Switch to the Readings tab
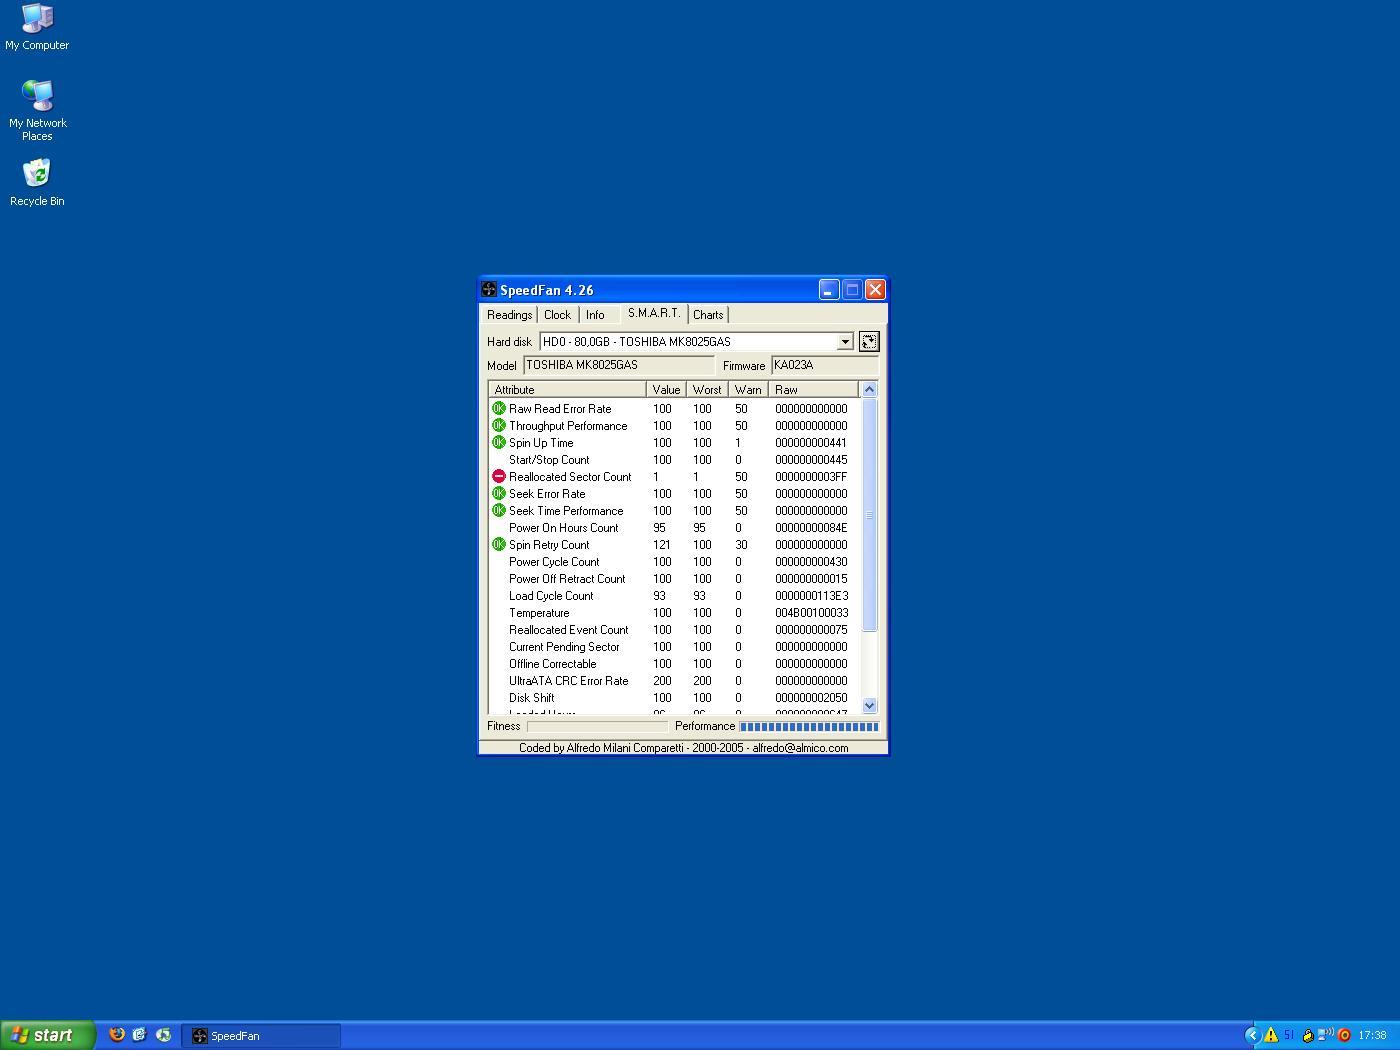 [x=509, y=315]
